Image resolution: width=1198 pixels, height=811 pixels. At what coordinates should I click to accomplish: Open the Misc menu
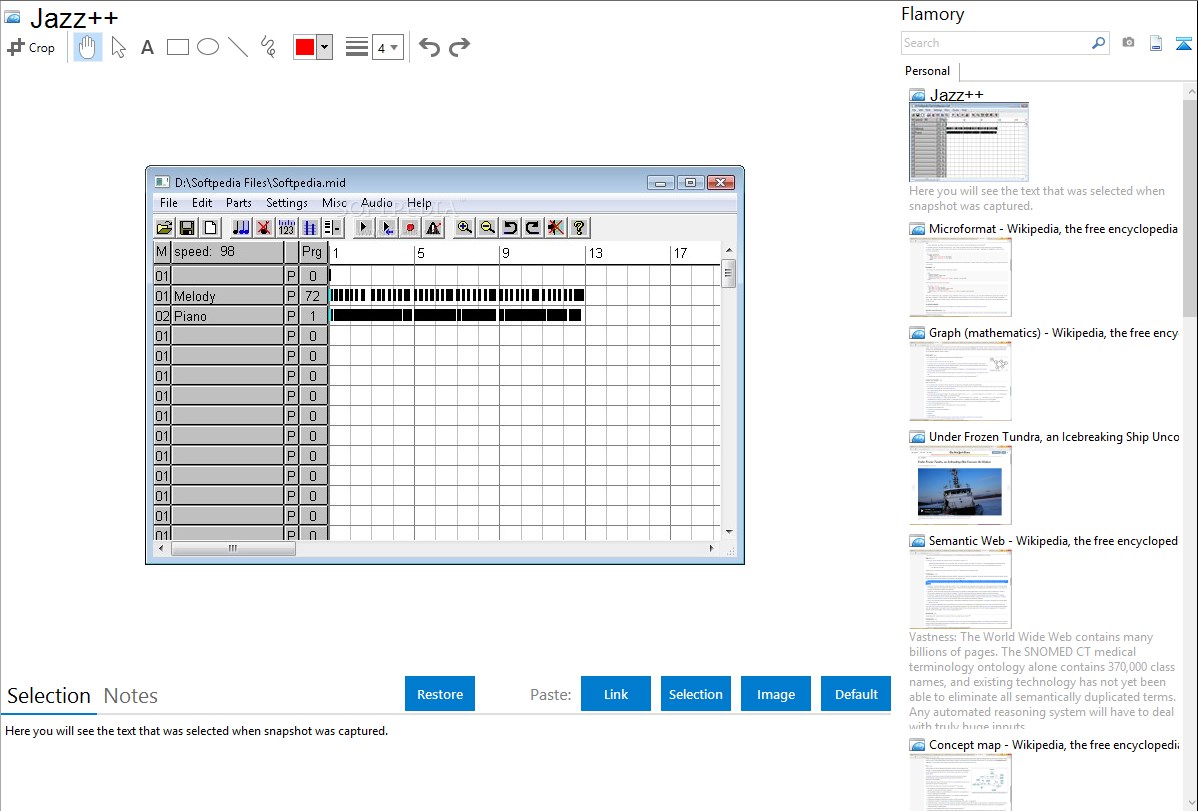pyautogui.click(x=334, y=203)
